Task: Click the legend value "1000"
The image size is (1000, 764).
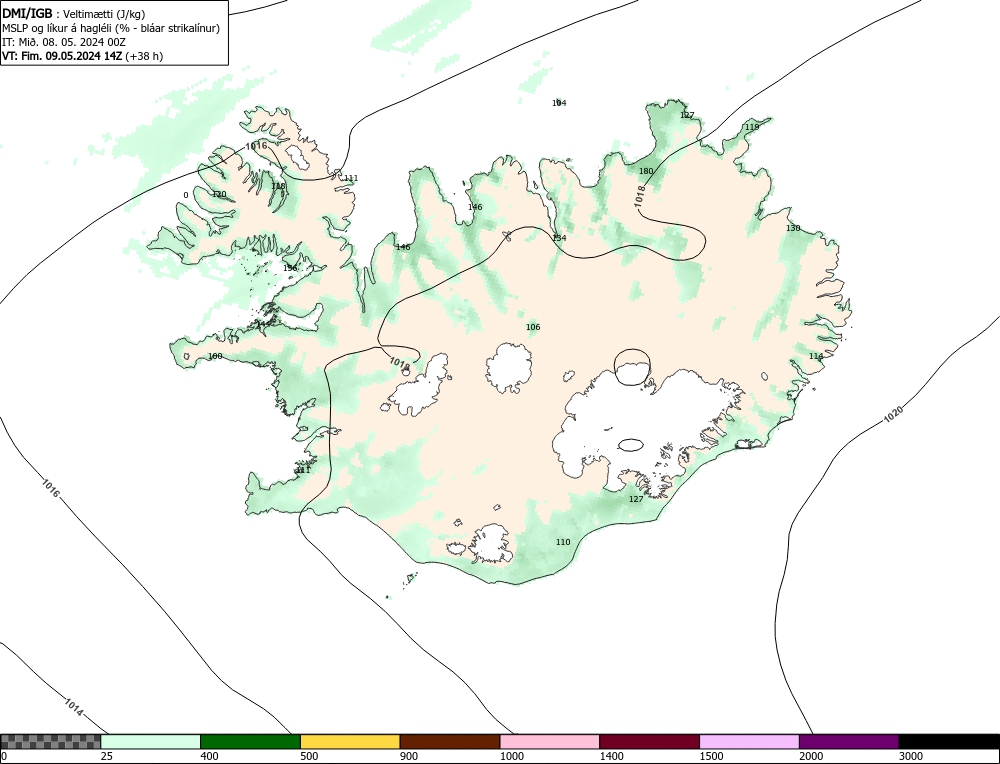Action: click(x=512, y=756)
